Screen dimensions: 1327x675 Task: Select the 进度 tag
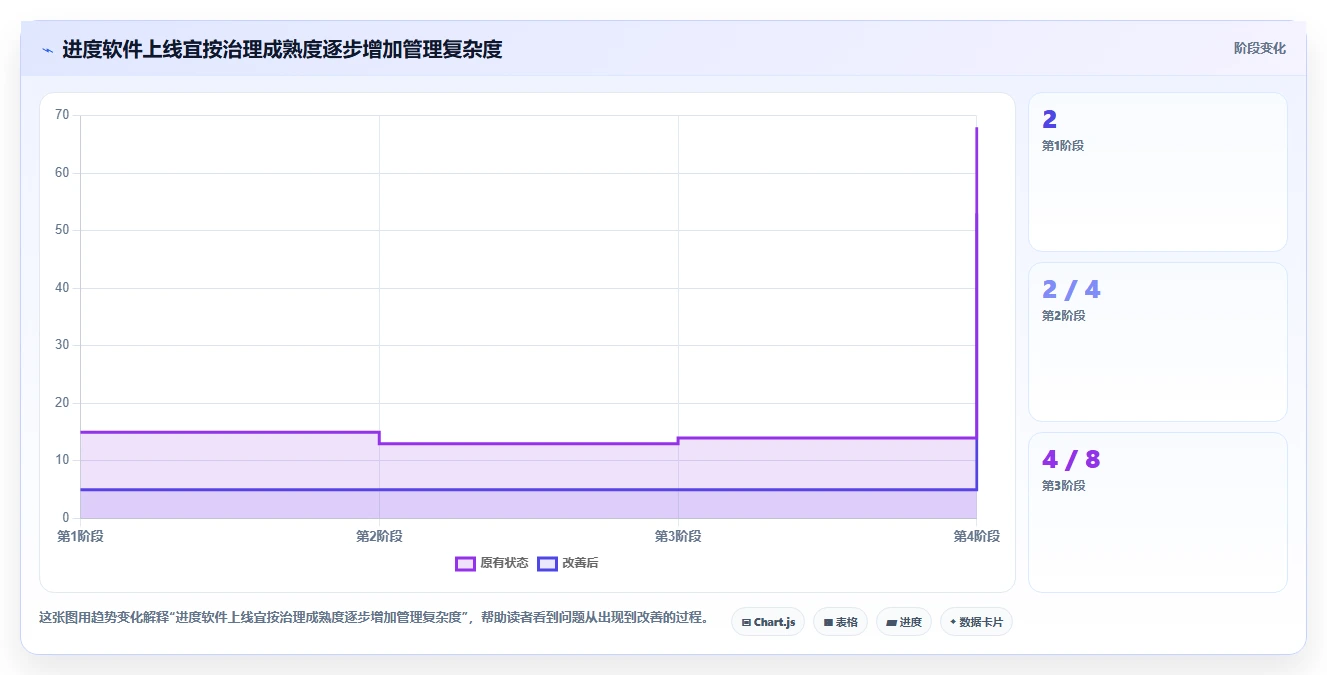click(904, 622)
